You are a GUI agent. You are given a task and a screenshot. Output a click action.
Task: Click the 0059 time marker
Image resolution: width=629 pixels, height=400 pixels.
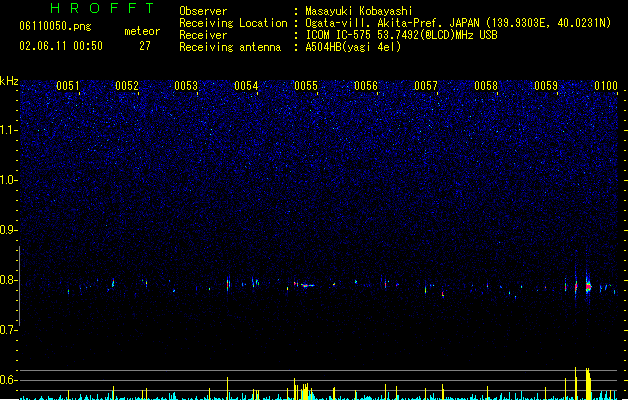(546, 86)
